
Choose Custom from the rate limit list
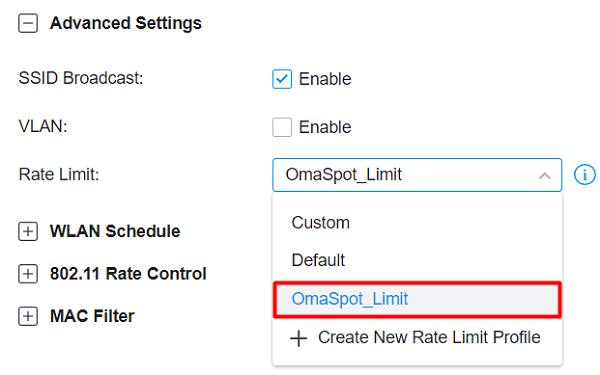click(417, 223)
